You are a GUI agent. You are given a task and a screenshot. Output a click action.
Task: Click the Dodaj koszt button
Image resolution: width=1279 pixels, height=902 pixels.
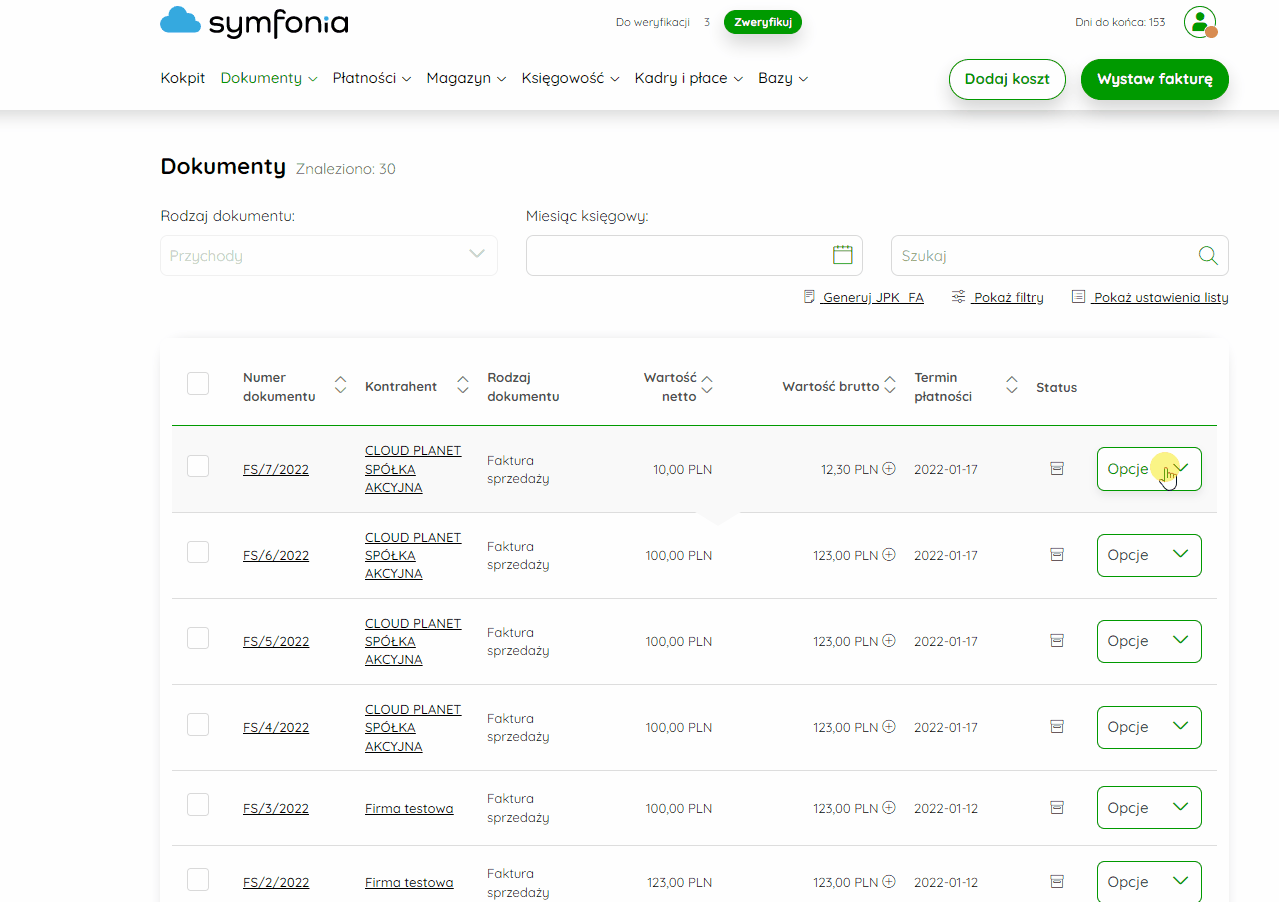tap(1007, 79)
